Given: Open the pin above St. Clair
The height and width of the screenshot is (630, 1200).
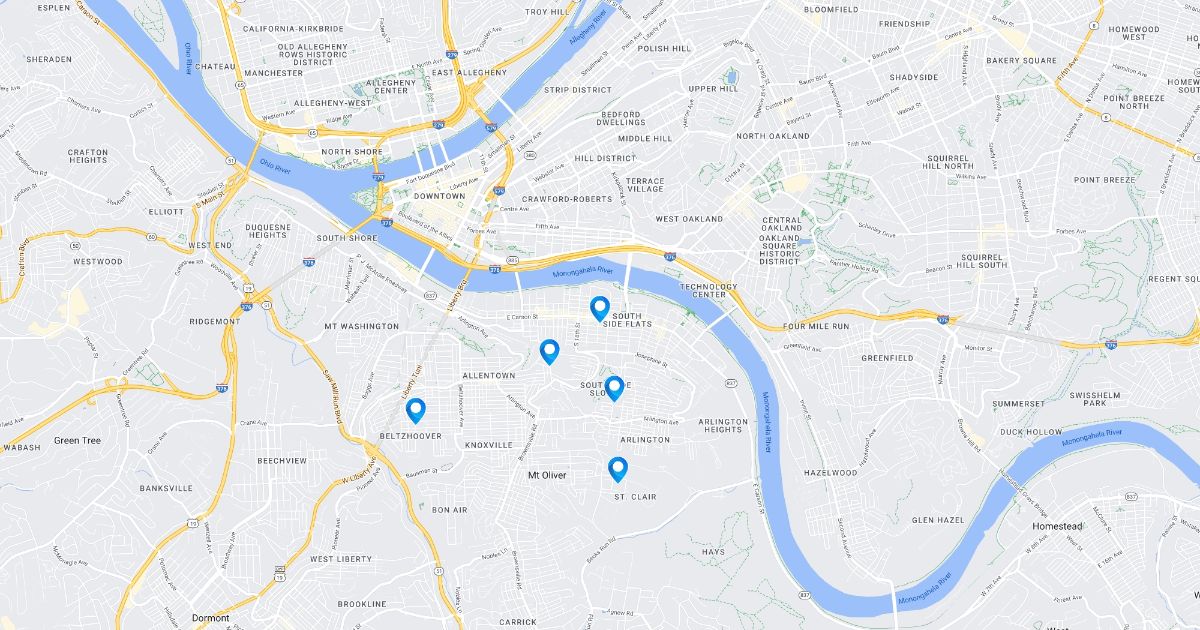Looking at the screenshot, I should tap(618, 469).
